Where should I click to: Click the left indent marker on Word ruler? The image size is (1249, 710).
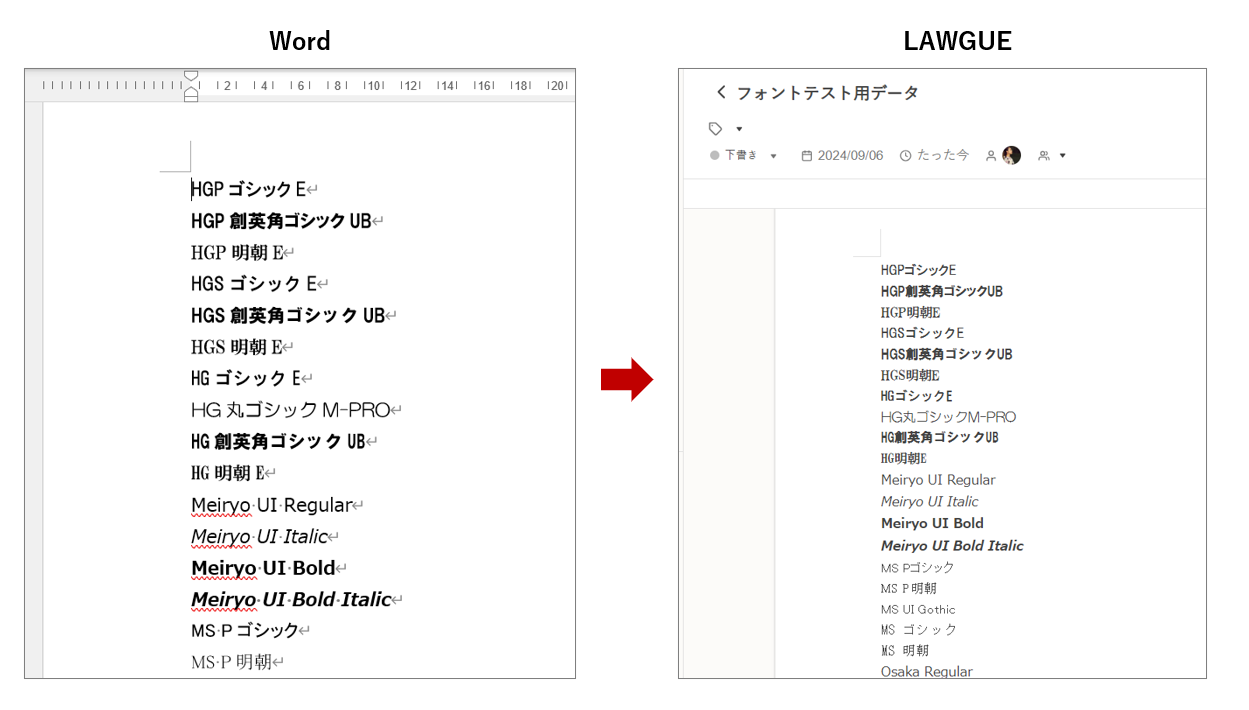191,95
